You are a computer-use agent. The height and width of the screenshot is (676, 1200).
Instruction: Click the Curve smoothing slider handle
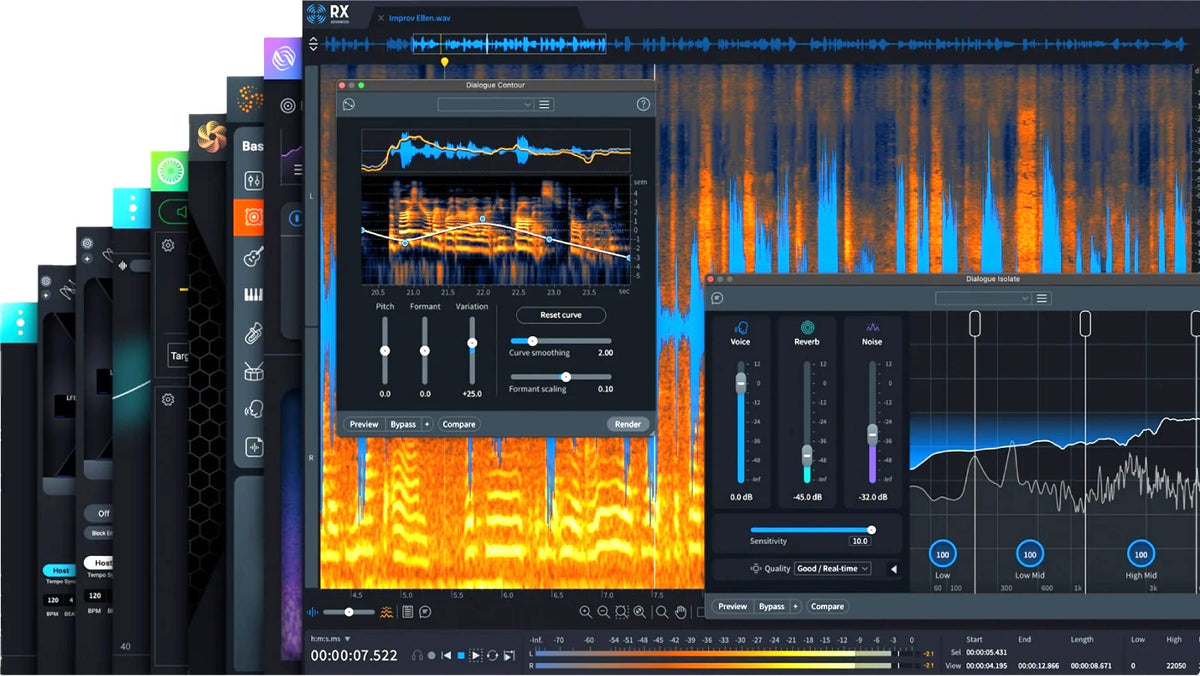point(532,341)
